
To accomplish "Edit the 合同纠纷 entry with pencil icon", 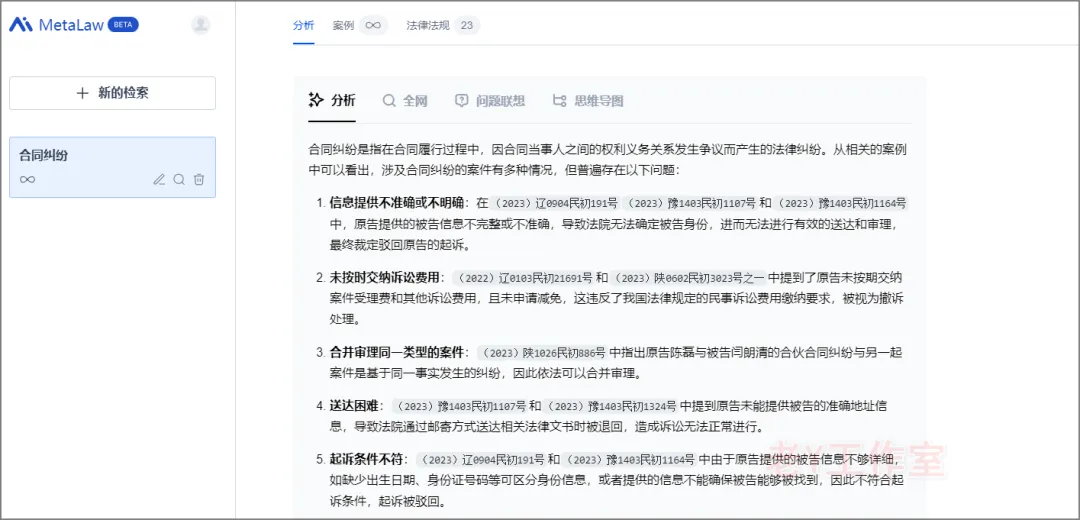I will (159, 180).
